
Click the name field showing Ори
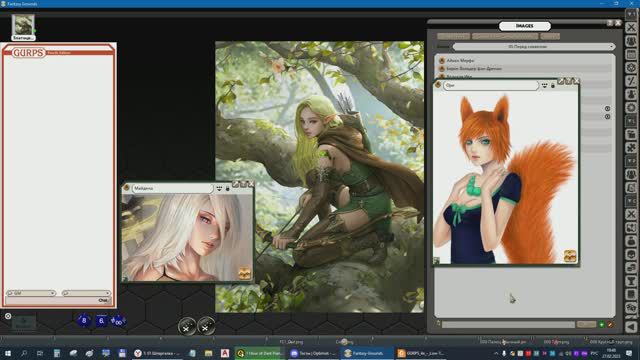[x=491, y=85]
